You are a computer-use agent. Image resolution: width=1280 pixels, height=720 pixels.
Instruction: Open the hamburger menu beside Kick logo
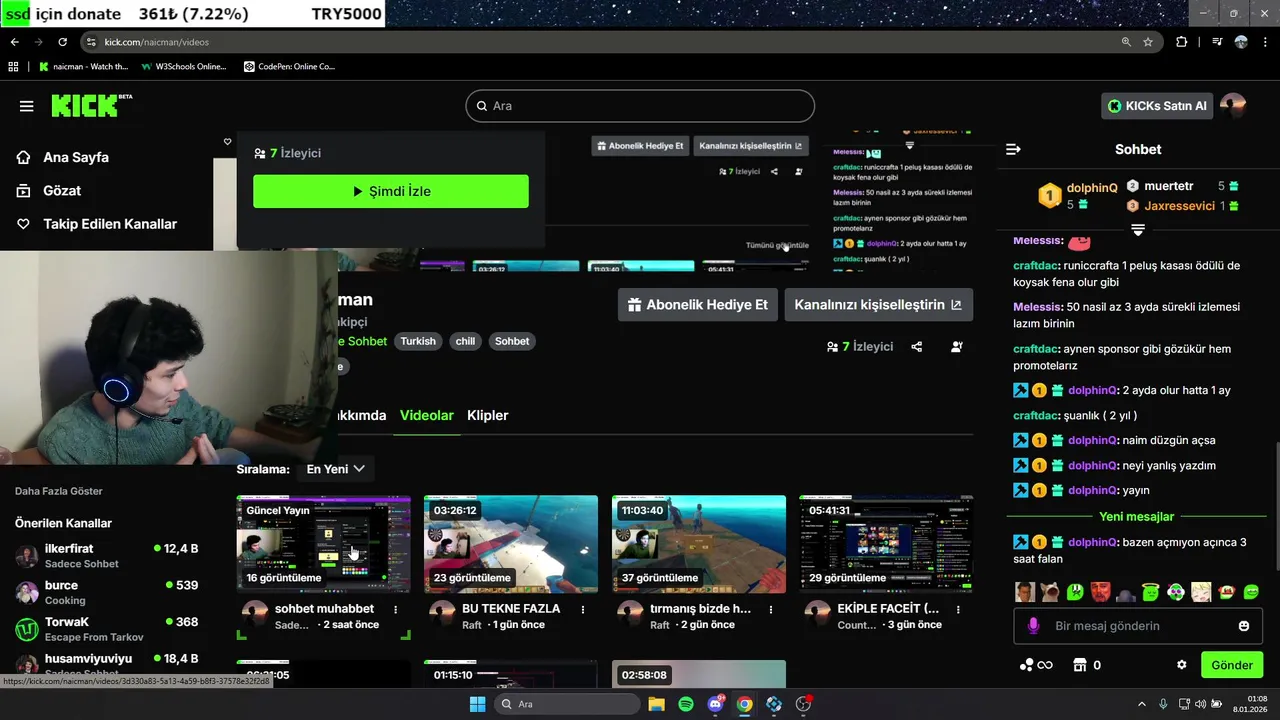pyautogui.click(x=26, y=106)
